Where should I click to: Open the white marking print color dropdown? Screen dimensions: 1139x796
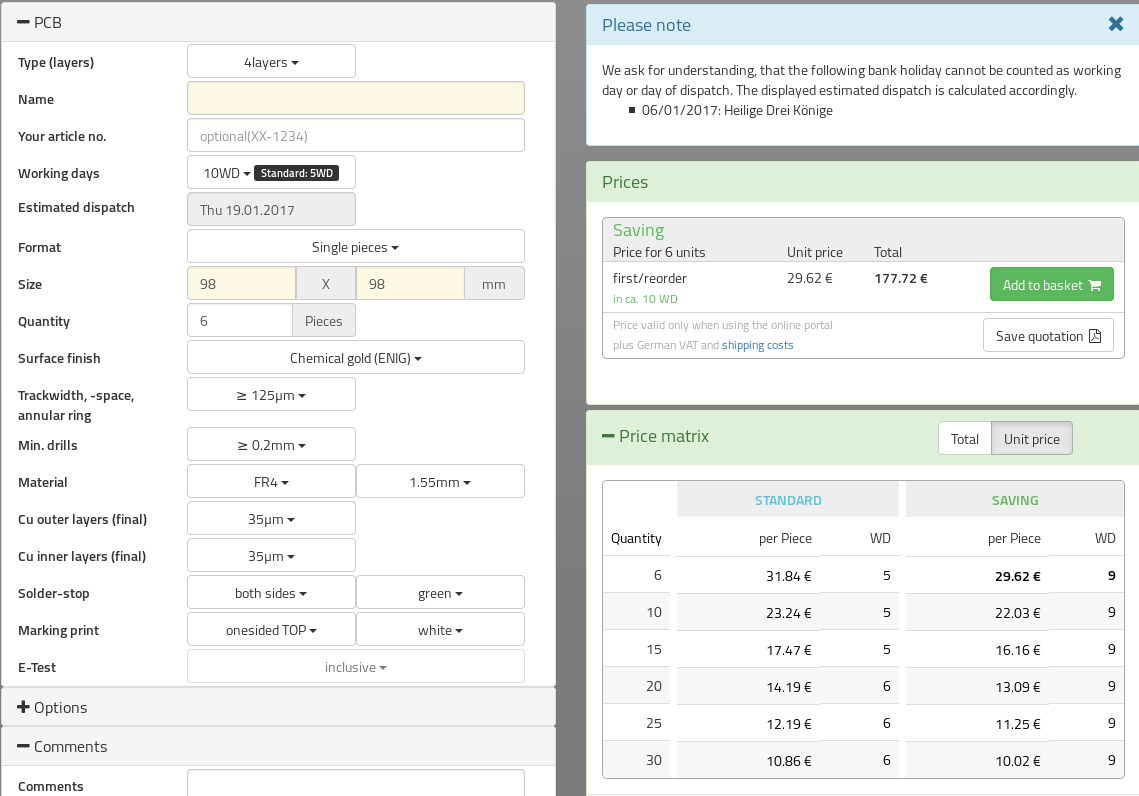click(440, 630)
